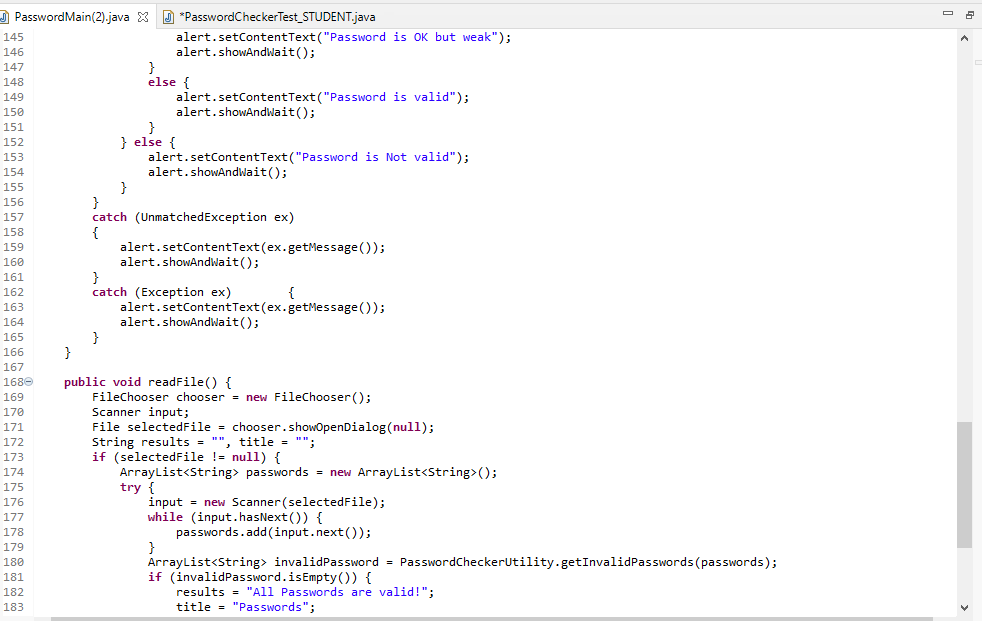Click vertical scrollbar up arrow

(964, 38)
